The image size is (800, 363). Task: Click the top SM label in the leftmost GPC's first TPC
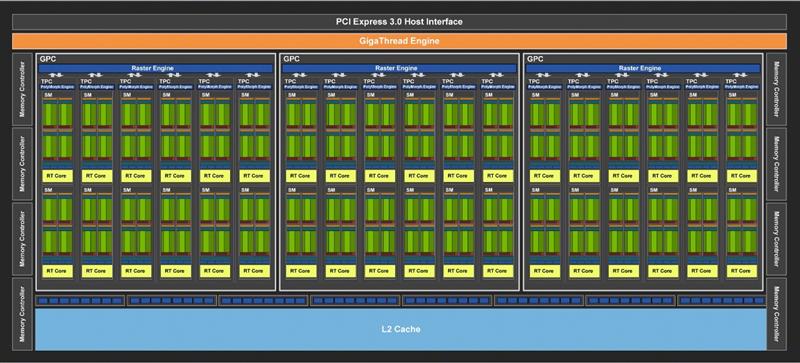click(x=48, y=95)
